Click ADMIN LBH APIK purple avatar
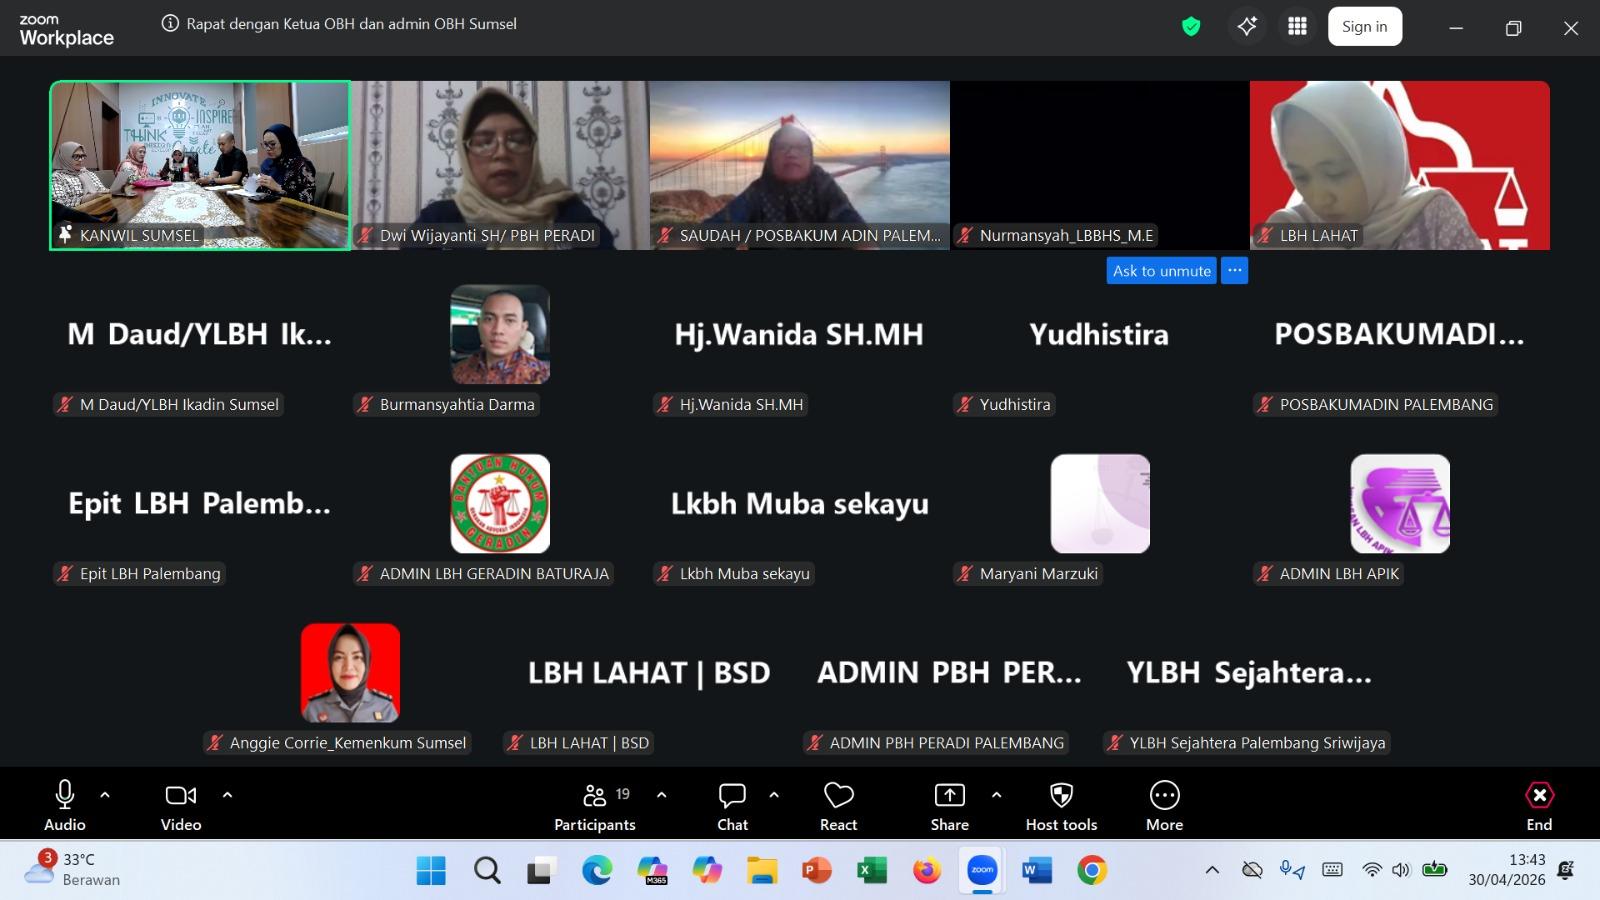The height and width of the screenshot is (900, 1600). [x=1400, y=504]
